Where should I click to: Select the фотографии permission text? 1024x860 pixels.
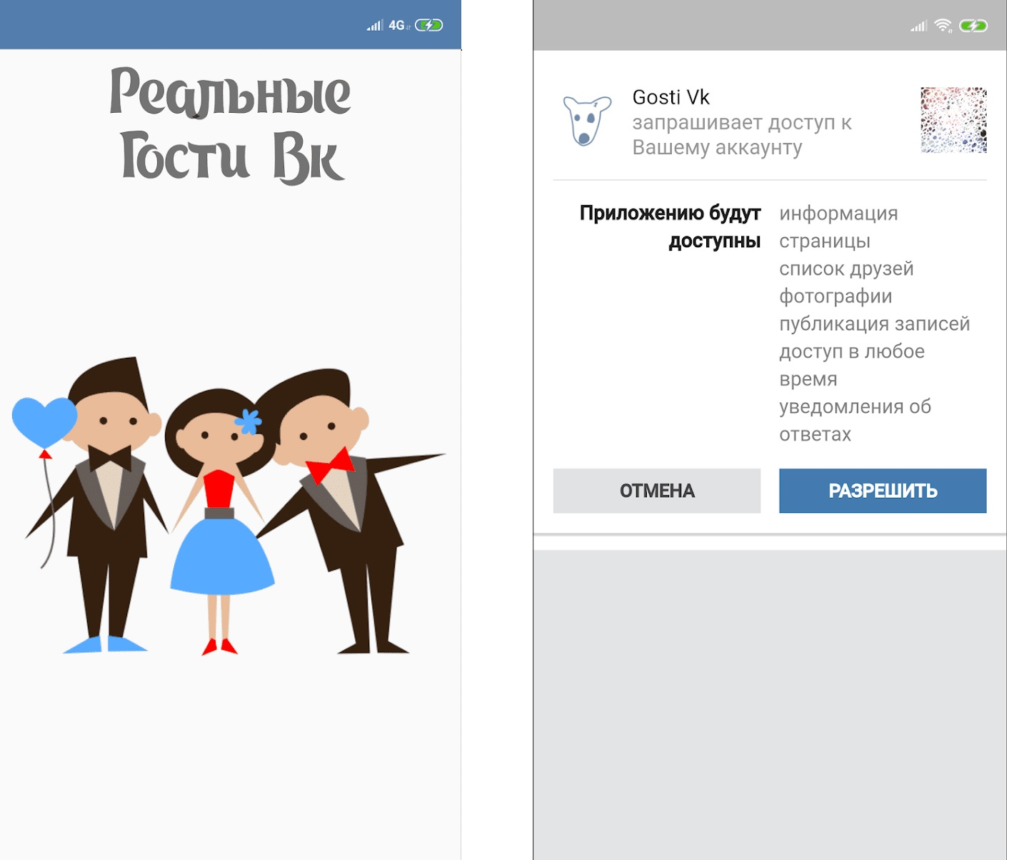pos(835,296)
